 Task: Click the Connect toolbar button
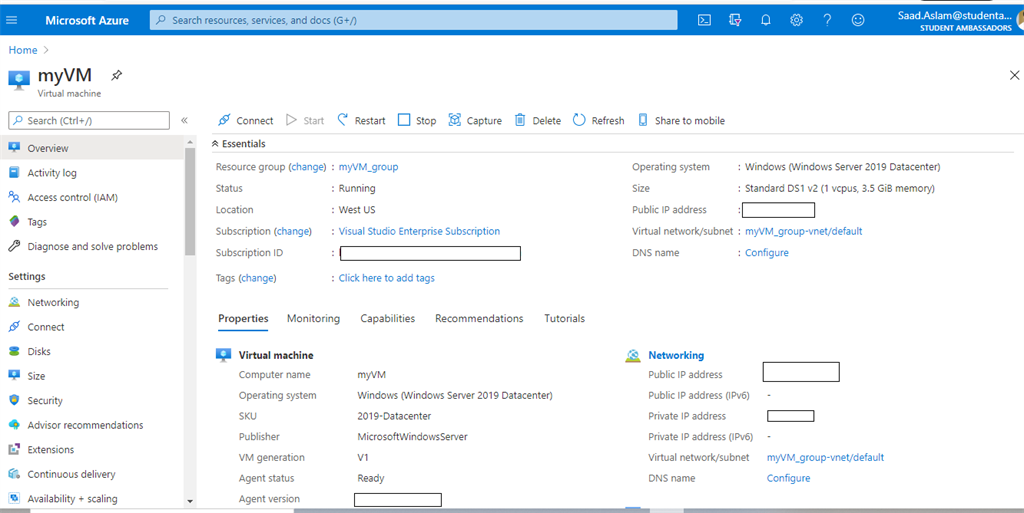tap(246, 120)
